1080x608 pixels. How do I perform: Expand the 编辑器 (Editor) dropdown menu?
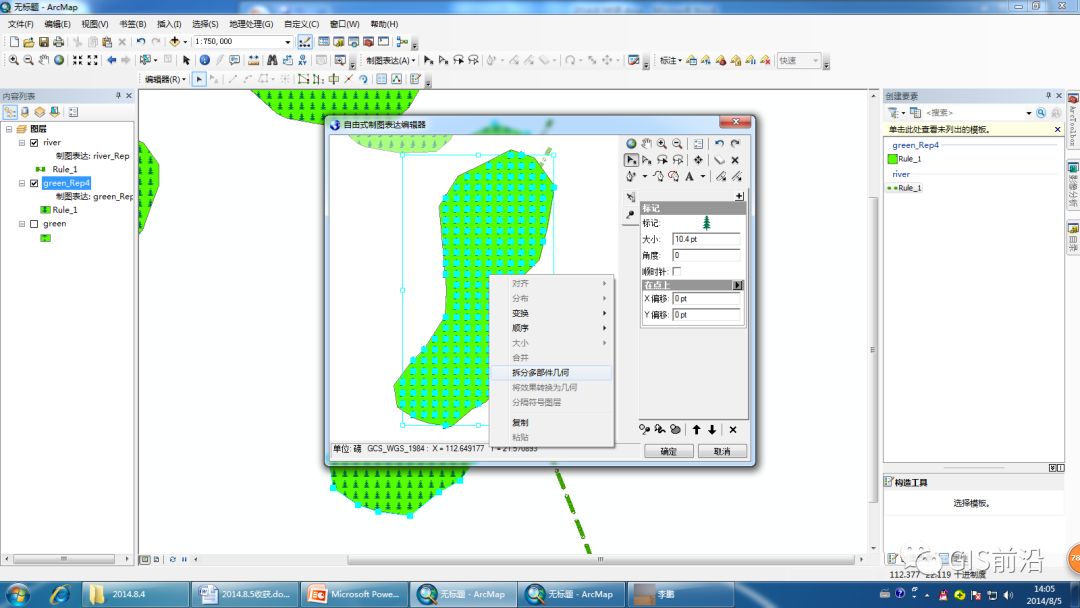click(164, 79)
